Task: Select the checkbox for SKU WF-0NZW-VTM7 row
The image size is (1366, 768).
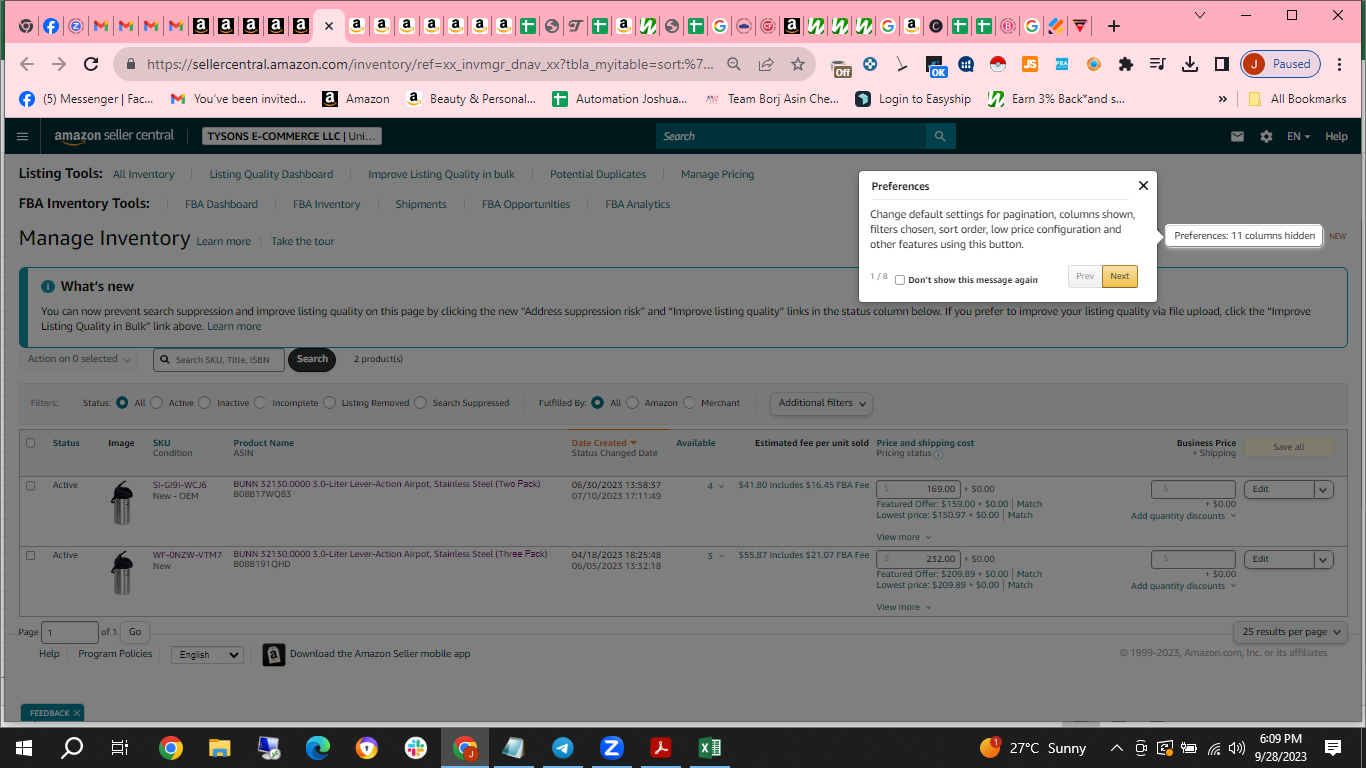Action: (x=30, y=556)
